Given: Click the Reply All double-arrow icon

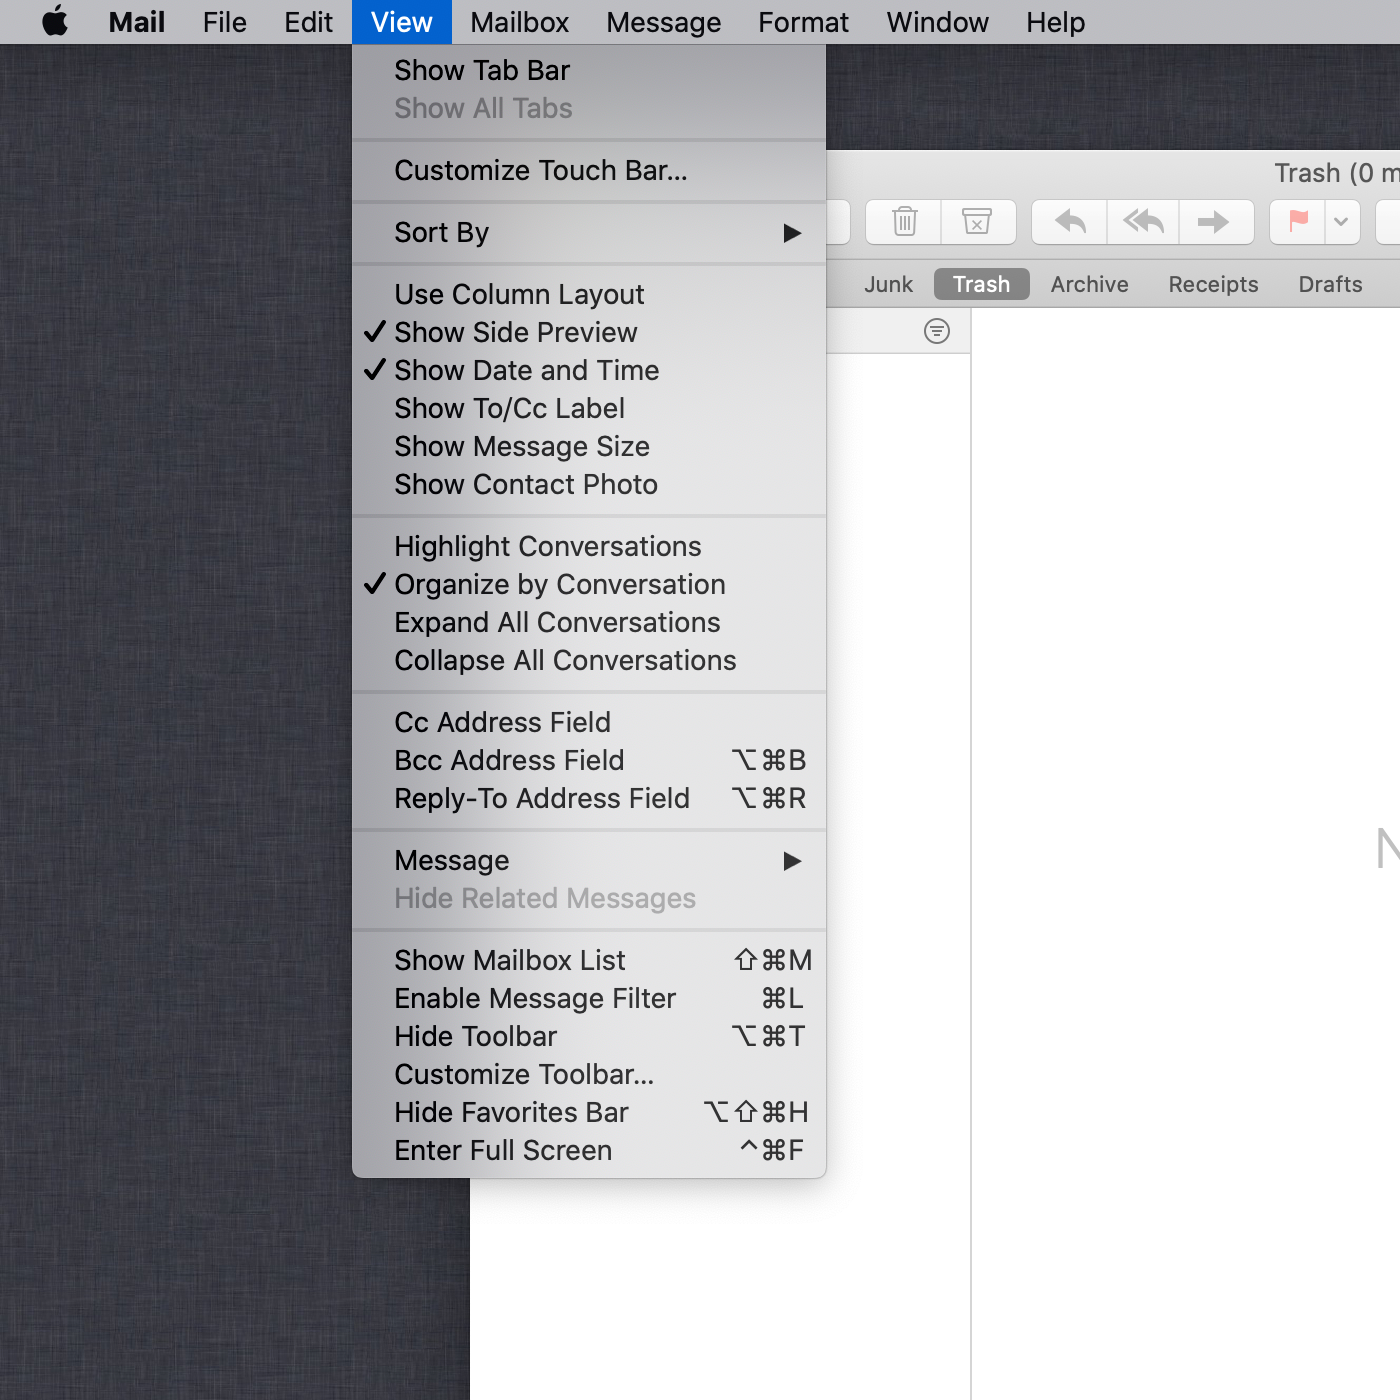Looking at the screenshot, I should [1143, 221].
